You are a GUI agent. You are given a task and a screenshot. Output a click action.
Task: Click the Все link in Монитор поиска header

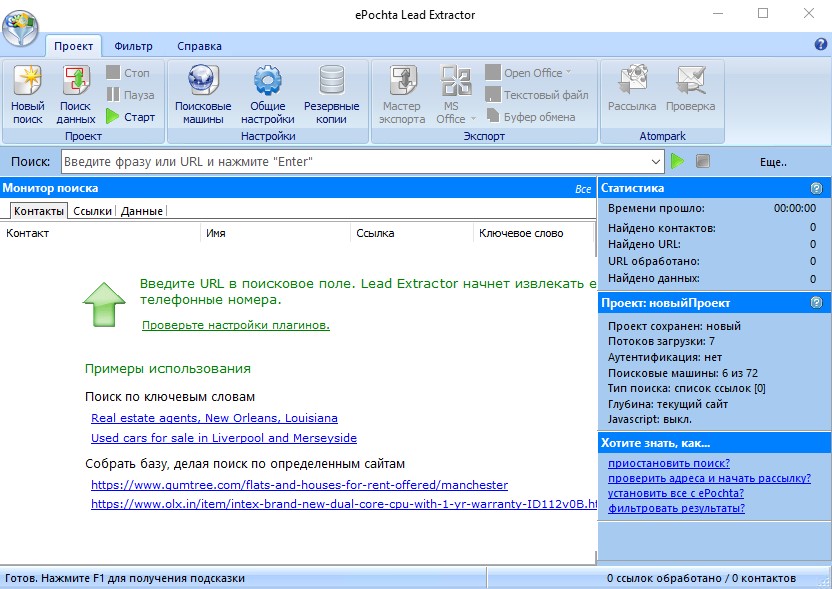(x=583, y=189)
